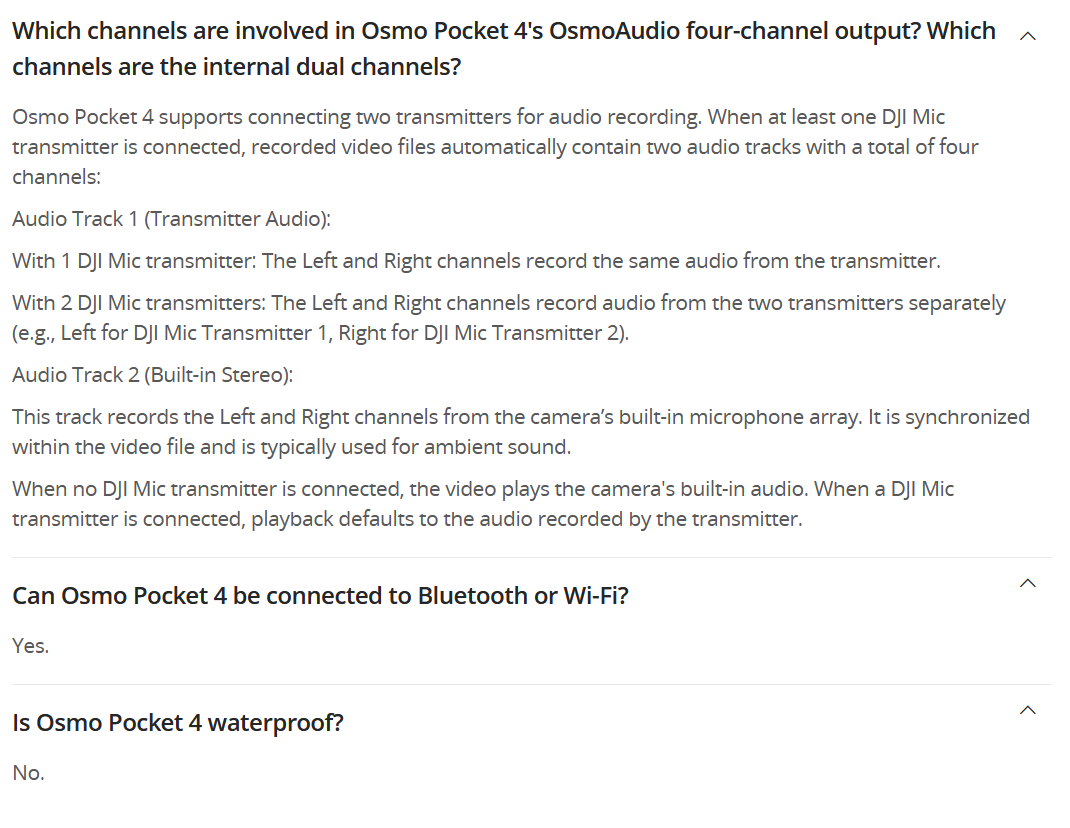This screenshot has width=1070, height=828.
Task: Click the "When no DJI Mic transmitter" sentence
Action: click(x=482, y=490)
